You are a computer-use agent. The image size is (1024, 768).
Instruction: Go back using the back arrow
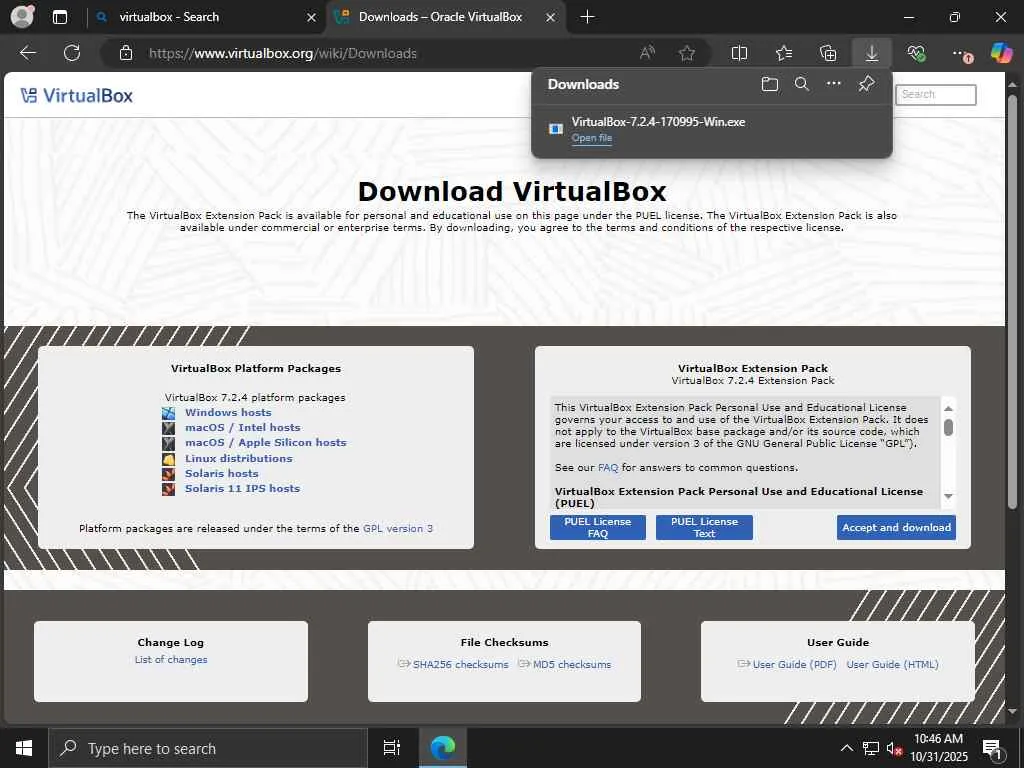pyautogui.click(x=27, y=53)
